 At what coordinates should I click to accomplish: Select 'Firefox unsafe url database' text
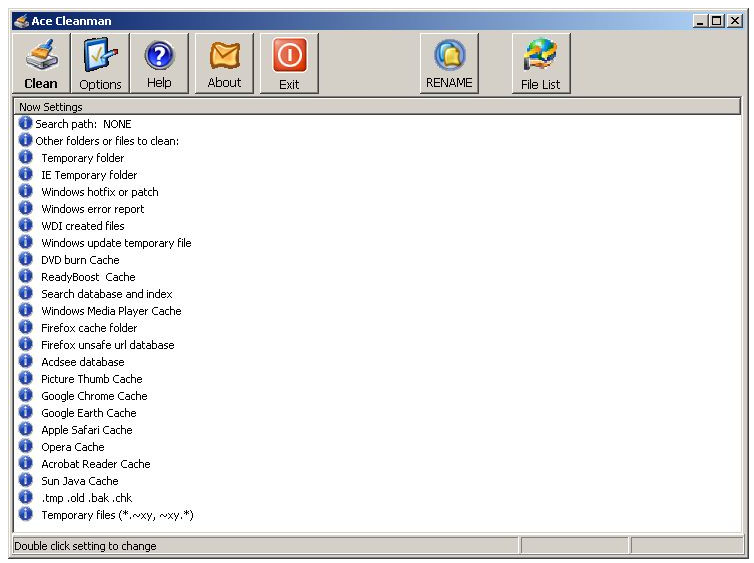[108, 345]
